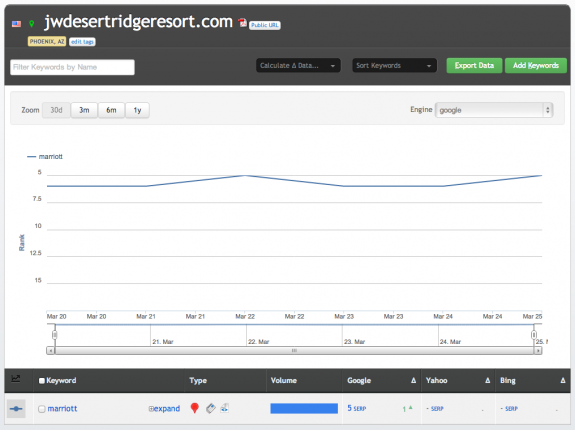Click the left navigator range handle

coord(55,335)
